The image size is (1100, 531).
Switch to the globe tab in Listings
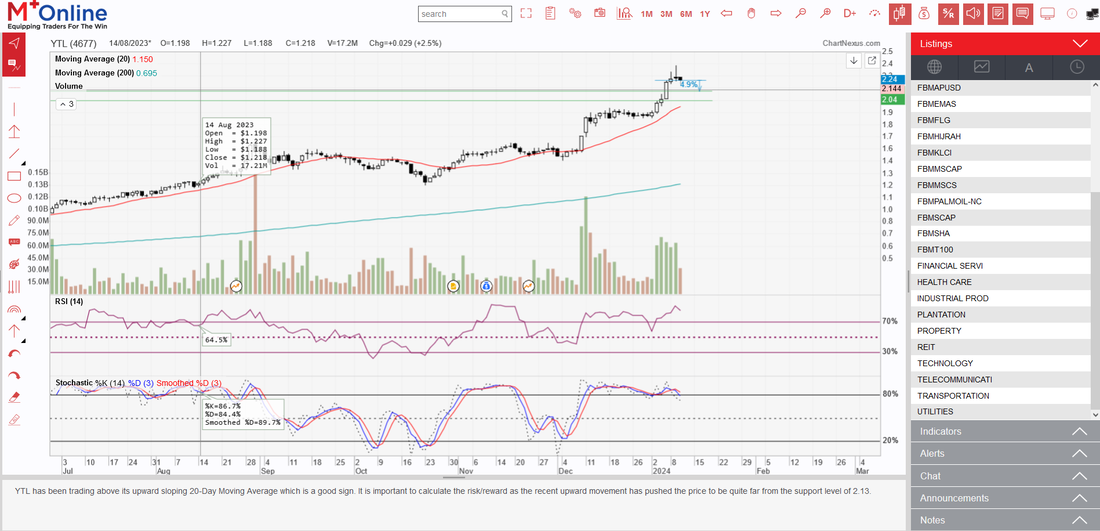(x=934, y=67)
